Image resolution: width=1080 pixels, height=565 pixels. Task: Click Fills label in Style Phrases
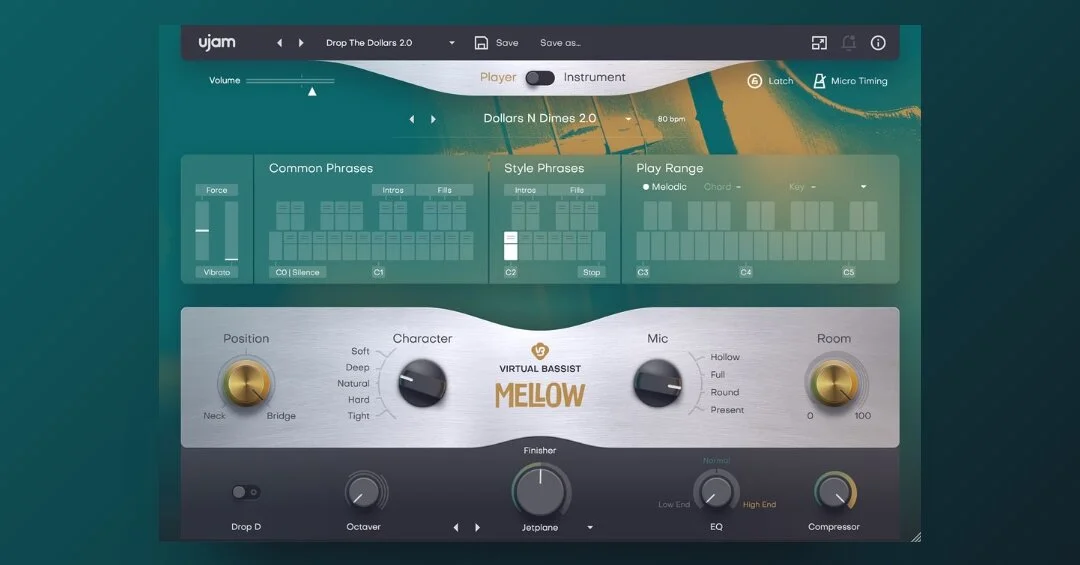(577, 190)
